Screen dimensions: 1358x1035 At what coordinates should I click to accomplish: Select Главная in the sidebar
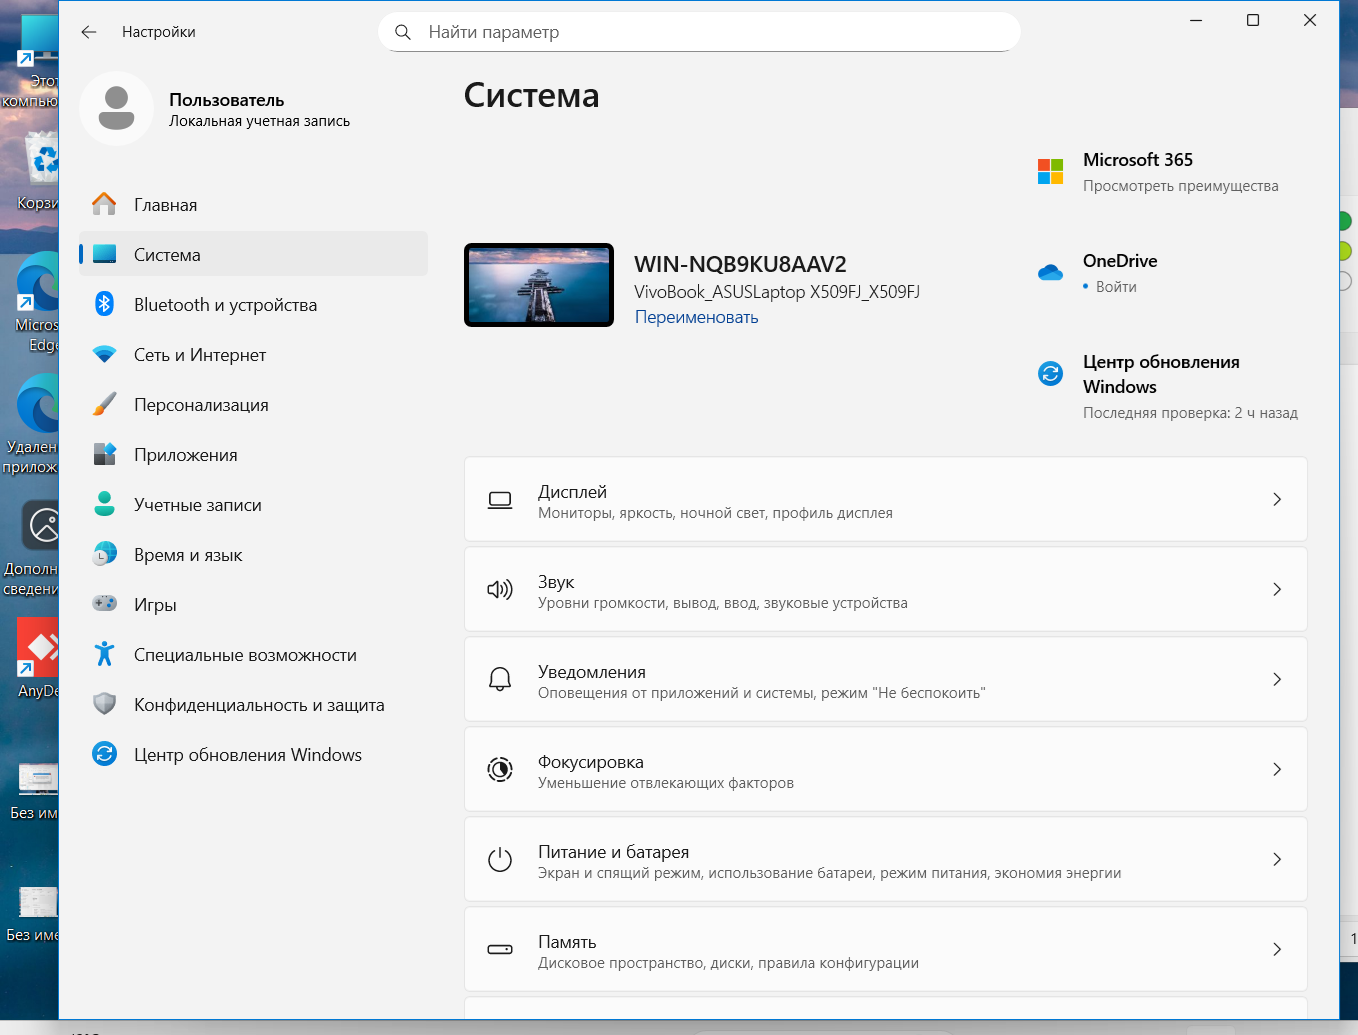click(165, 205)
